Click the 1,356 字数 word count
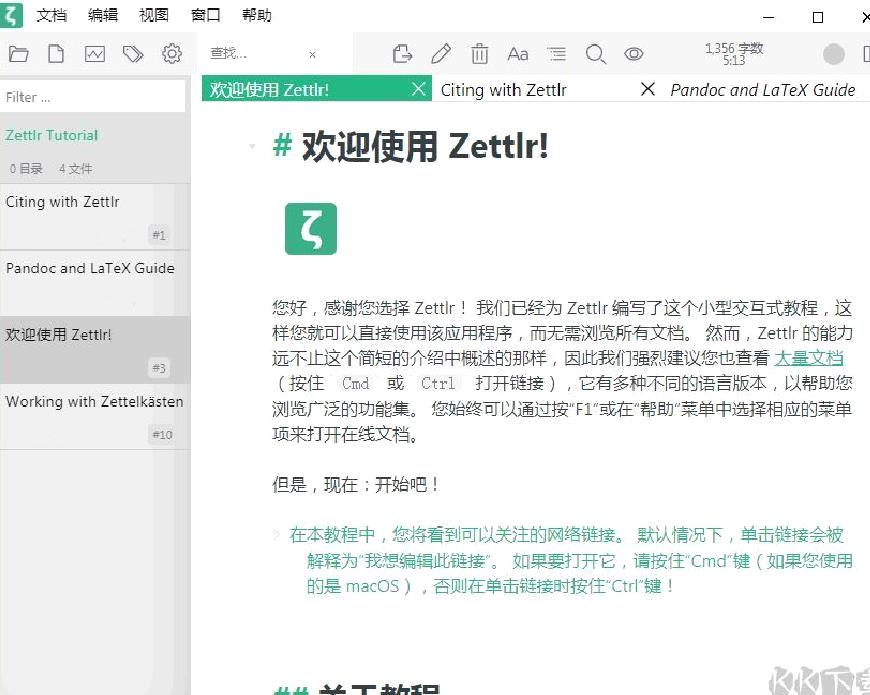The height and width of the screenshot is (695, 870). pos(734,48)
